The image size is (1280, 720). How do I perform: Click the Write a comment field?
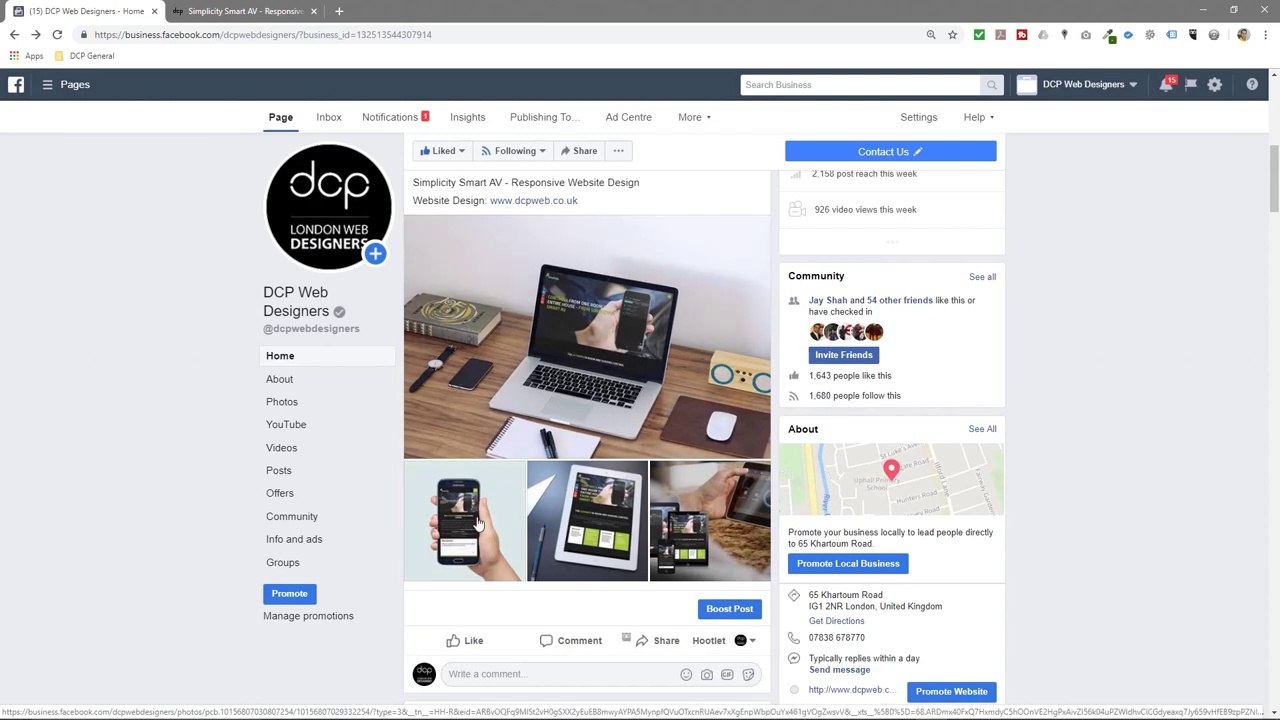[x=562, y=675]
